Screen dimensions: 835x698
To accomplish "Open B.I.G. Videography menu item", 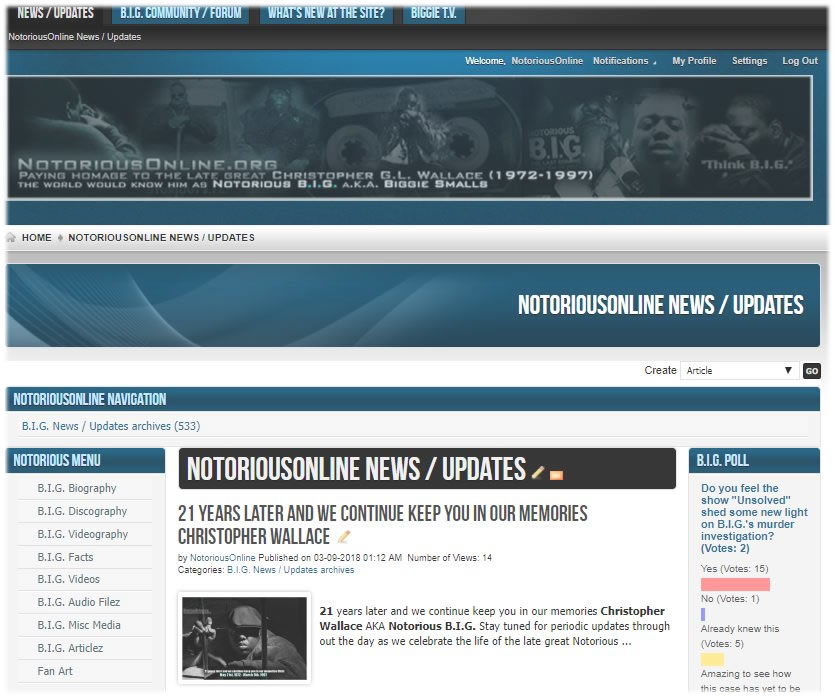I will [x=83, y=534].
